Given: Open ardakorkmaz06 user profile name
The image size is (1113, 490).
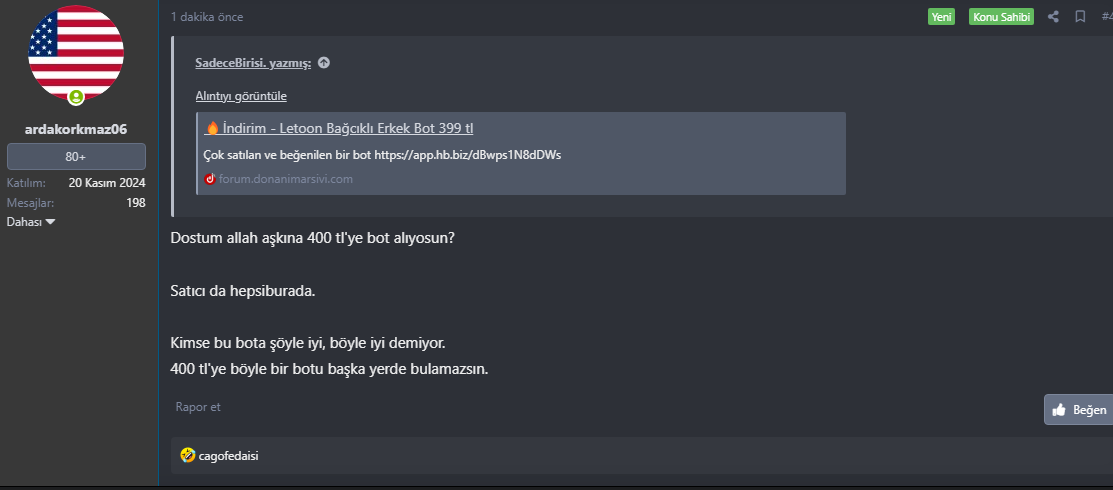Looking at the screenshot, I should (x=76, y=129).
